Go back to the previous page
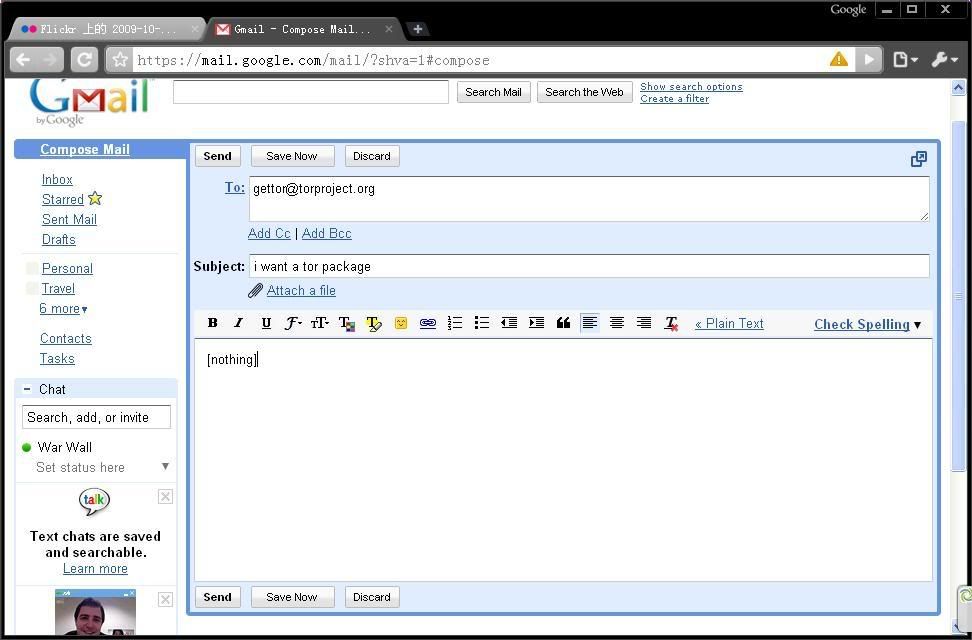 (23, 60)
